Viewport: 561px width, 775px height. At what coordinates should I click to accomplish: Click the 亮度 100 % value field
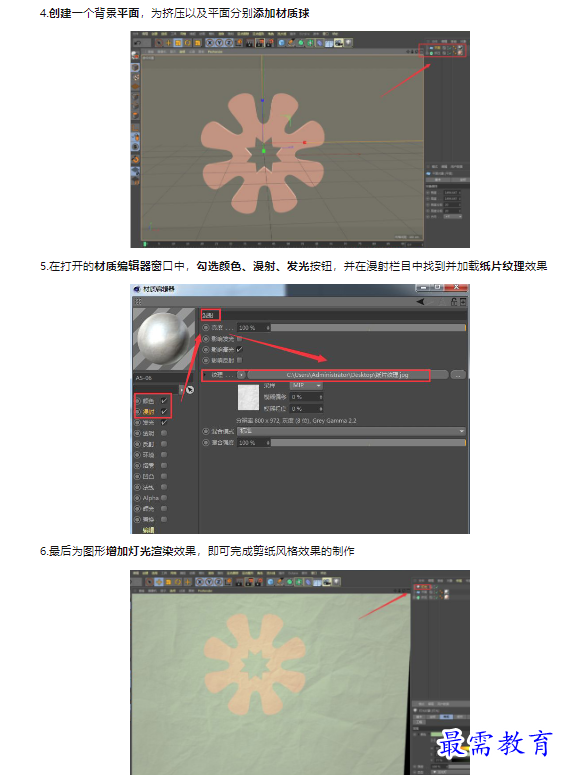coord(254,328)
